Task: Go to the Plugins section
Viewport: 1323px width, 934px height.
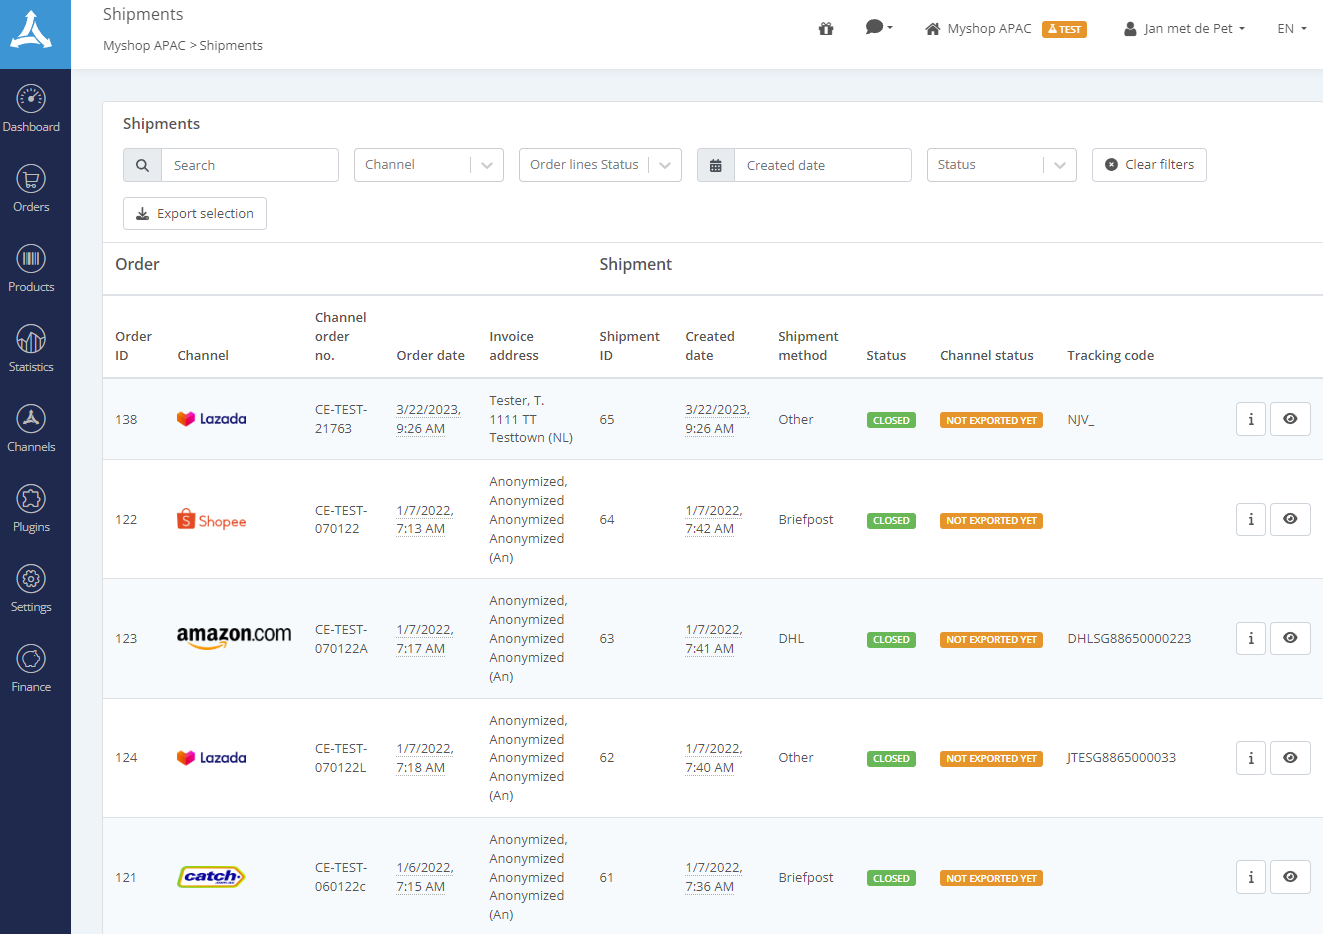Action: point(31,508)
